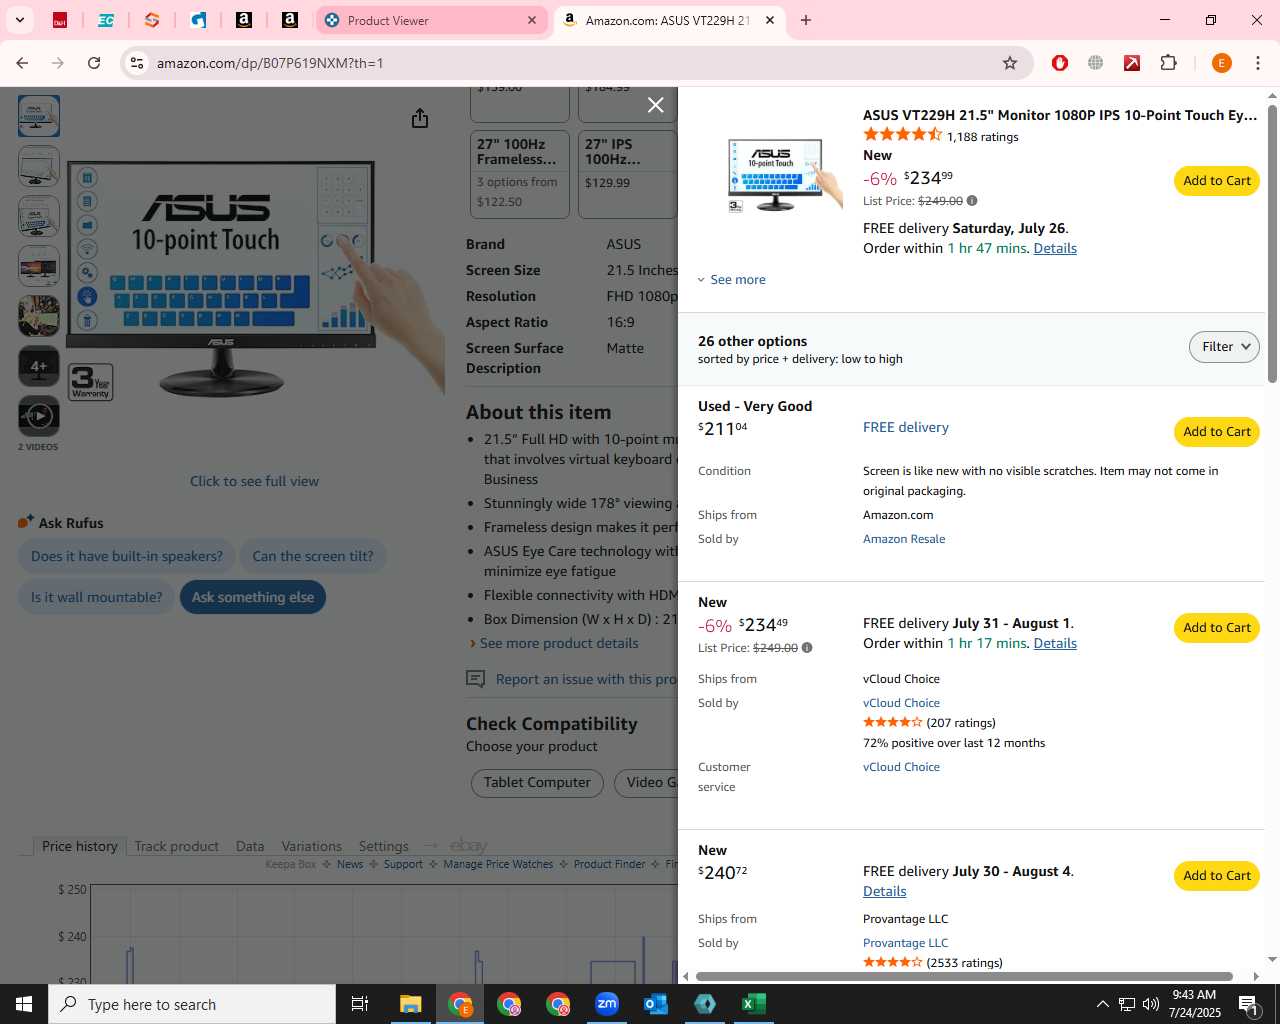View site information icon in address bar
Screen dimensions: 1280x1024
point(137,63)
